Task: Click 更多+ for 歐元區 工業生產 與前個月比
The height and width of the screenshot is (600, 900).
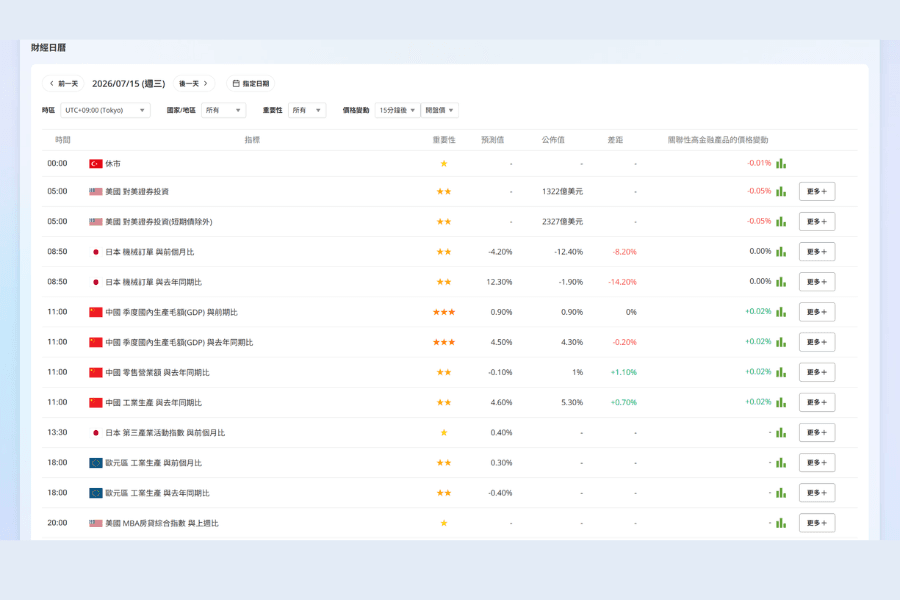Action: click(817, 463)
